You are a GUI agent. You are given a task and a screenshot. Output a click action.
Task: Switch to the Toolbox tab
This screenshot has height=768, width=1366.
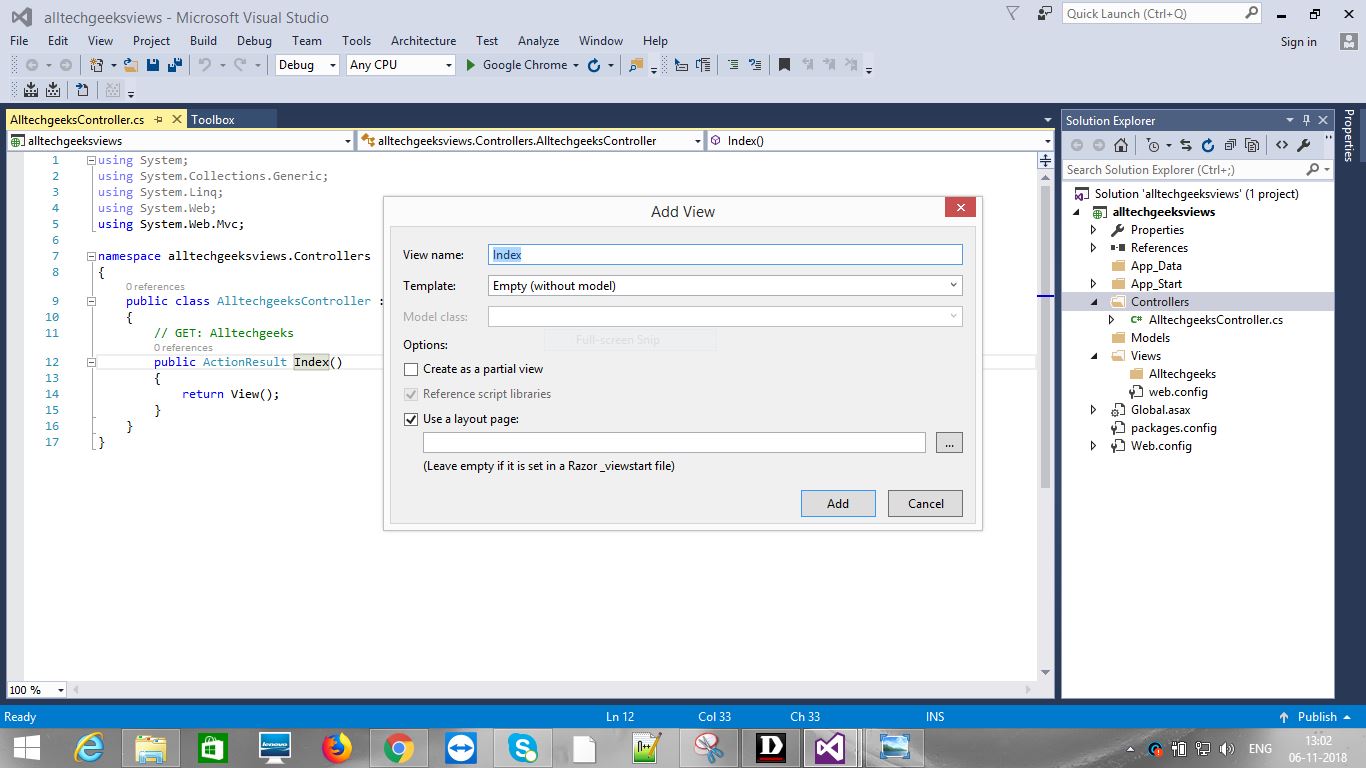coord(213,118)
